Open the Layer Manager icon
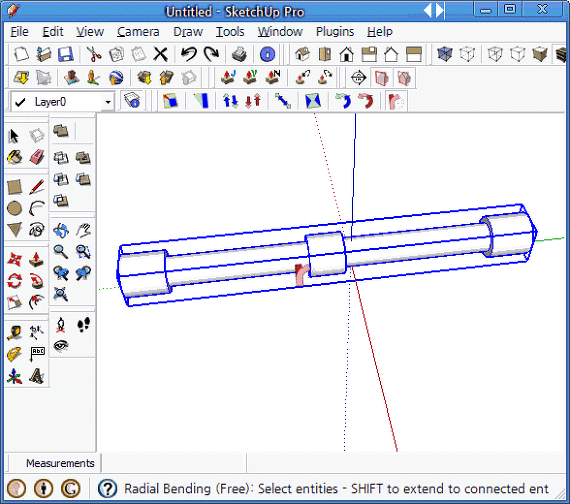Viewport: 570px width, 504px height. tap(132, 101)
